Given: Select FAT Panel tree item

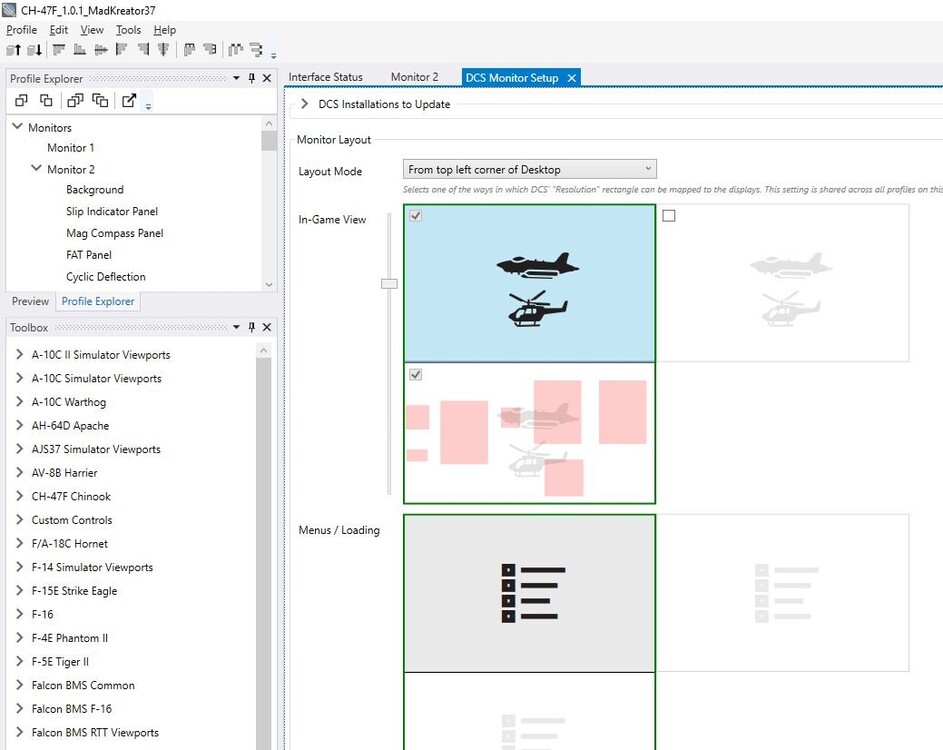Looking at the screenshot, I should click(x=88, y=254).
